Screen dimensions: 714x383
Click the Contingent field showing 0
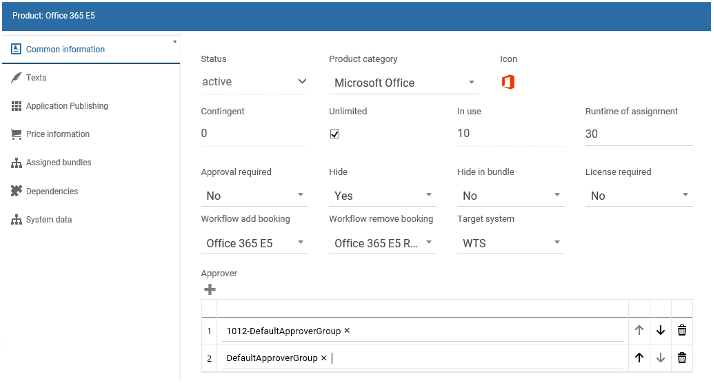click(254, 133)
